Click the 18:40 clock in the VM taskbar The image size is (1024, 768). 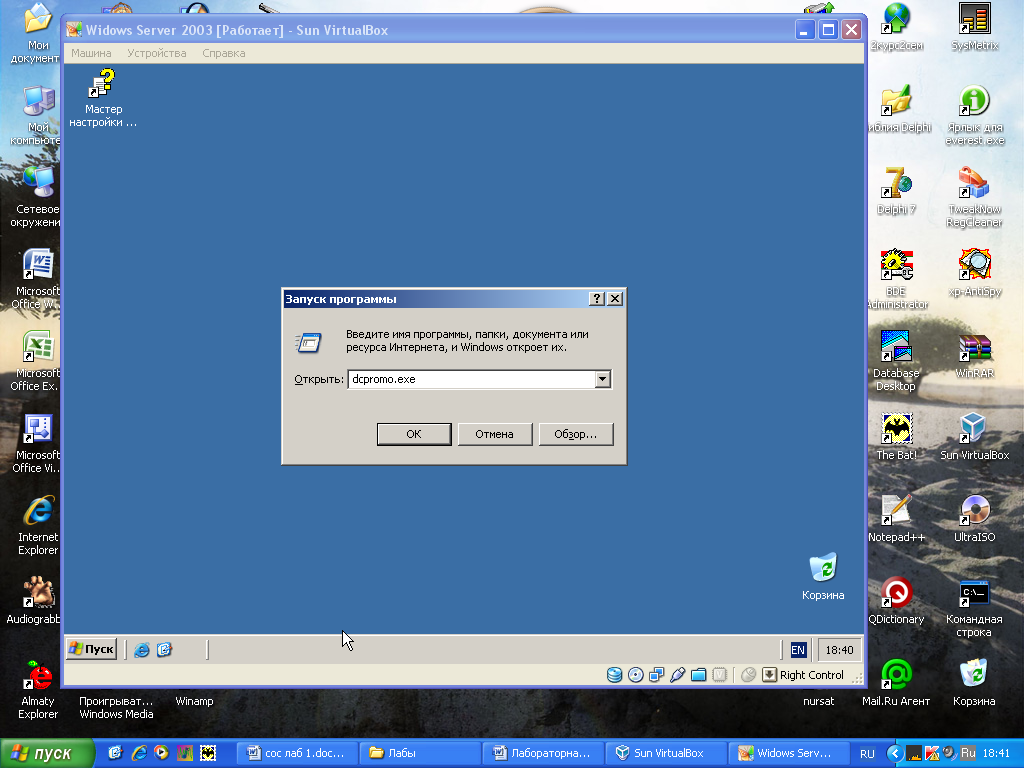pyautogui.click(x=839, y=650)
